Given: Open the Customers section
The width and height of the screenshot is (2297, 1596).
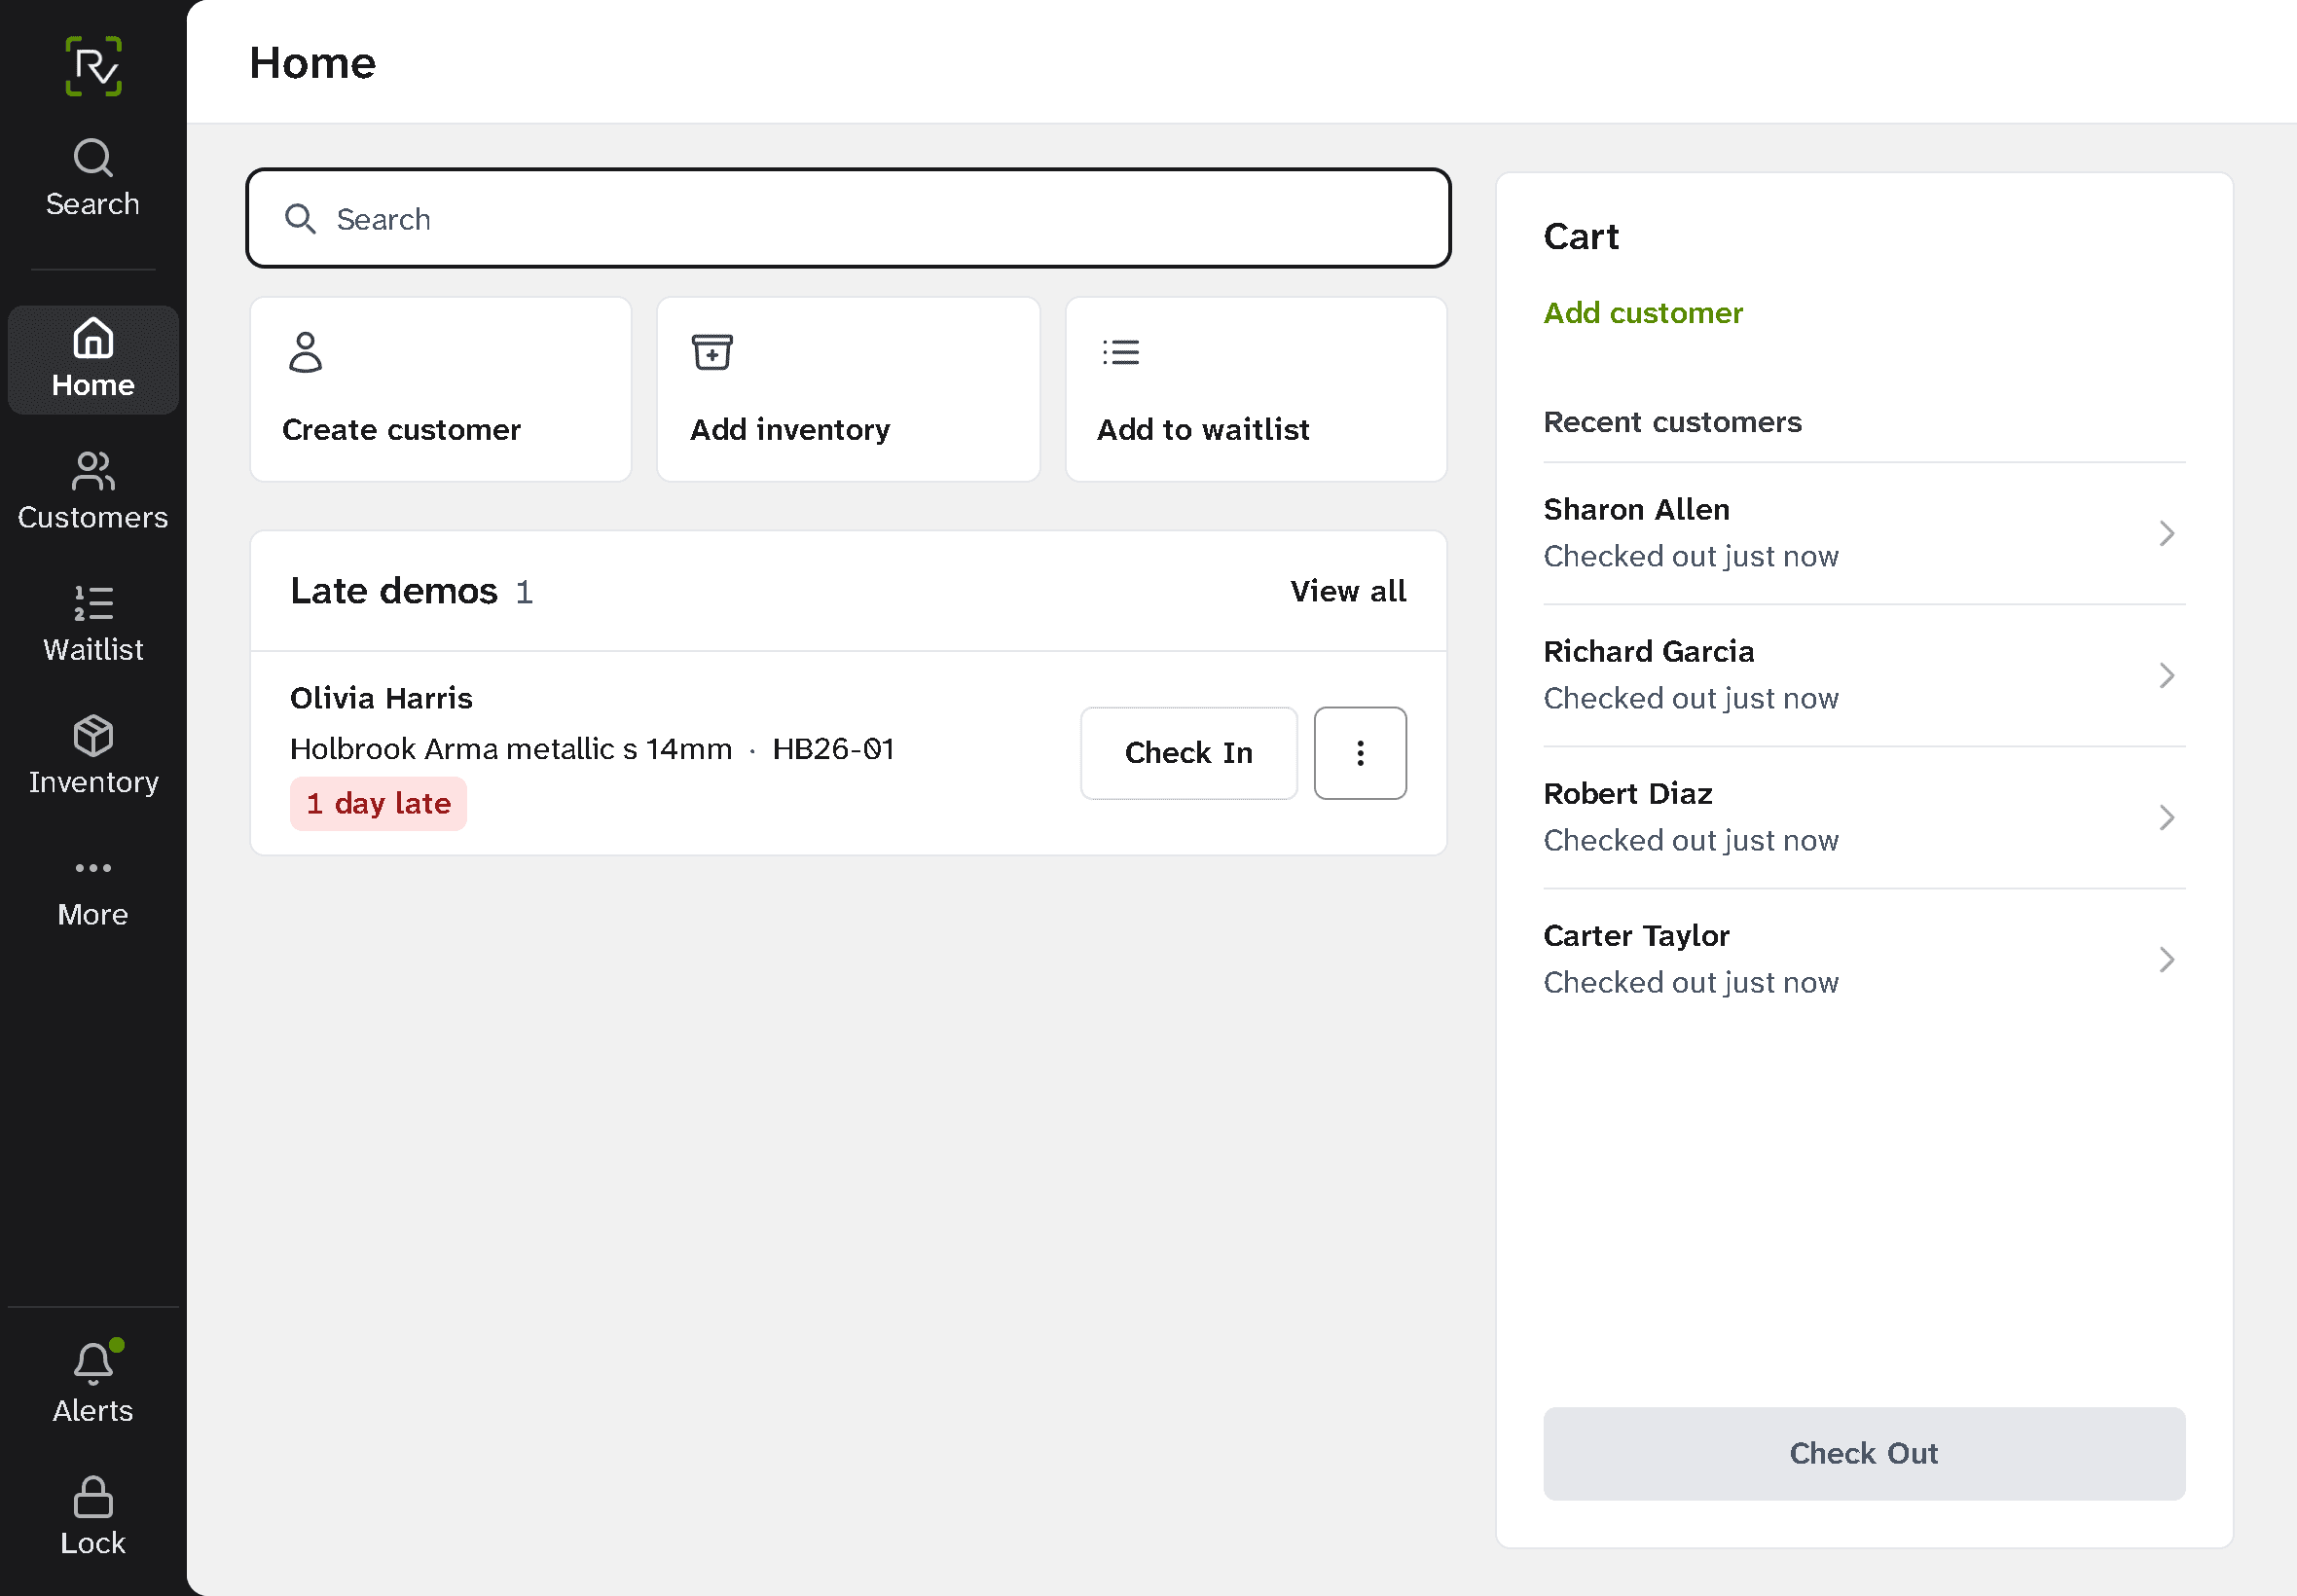Looking at the screenshot, I should click(93, 491).
